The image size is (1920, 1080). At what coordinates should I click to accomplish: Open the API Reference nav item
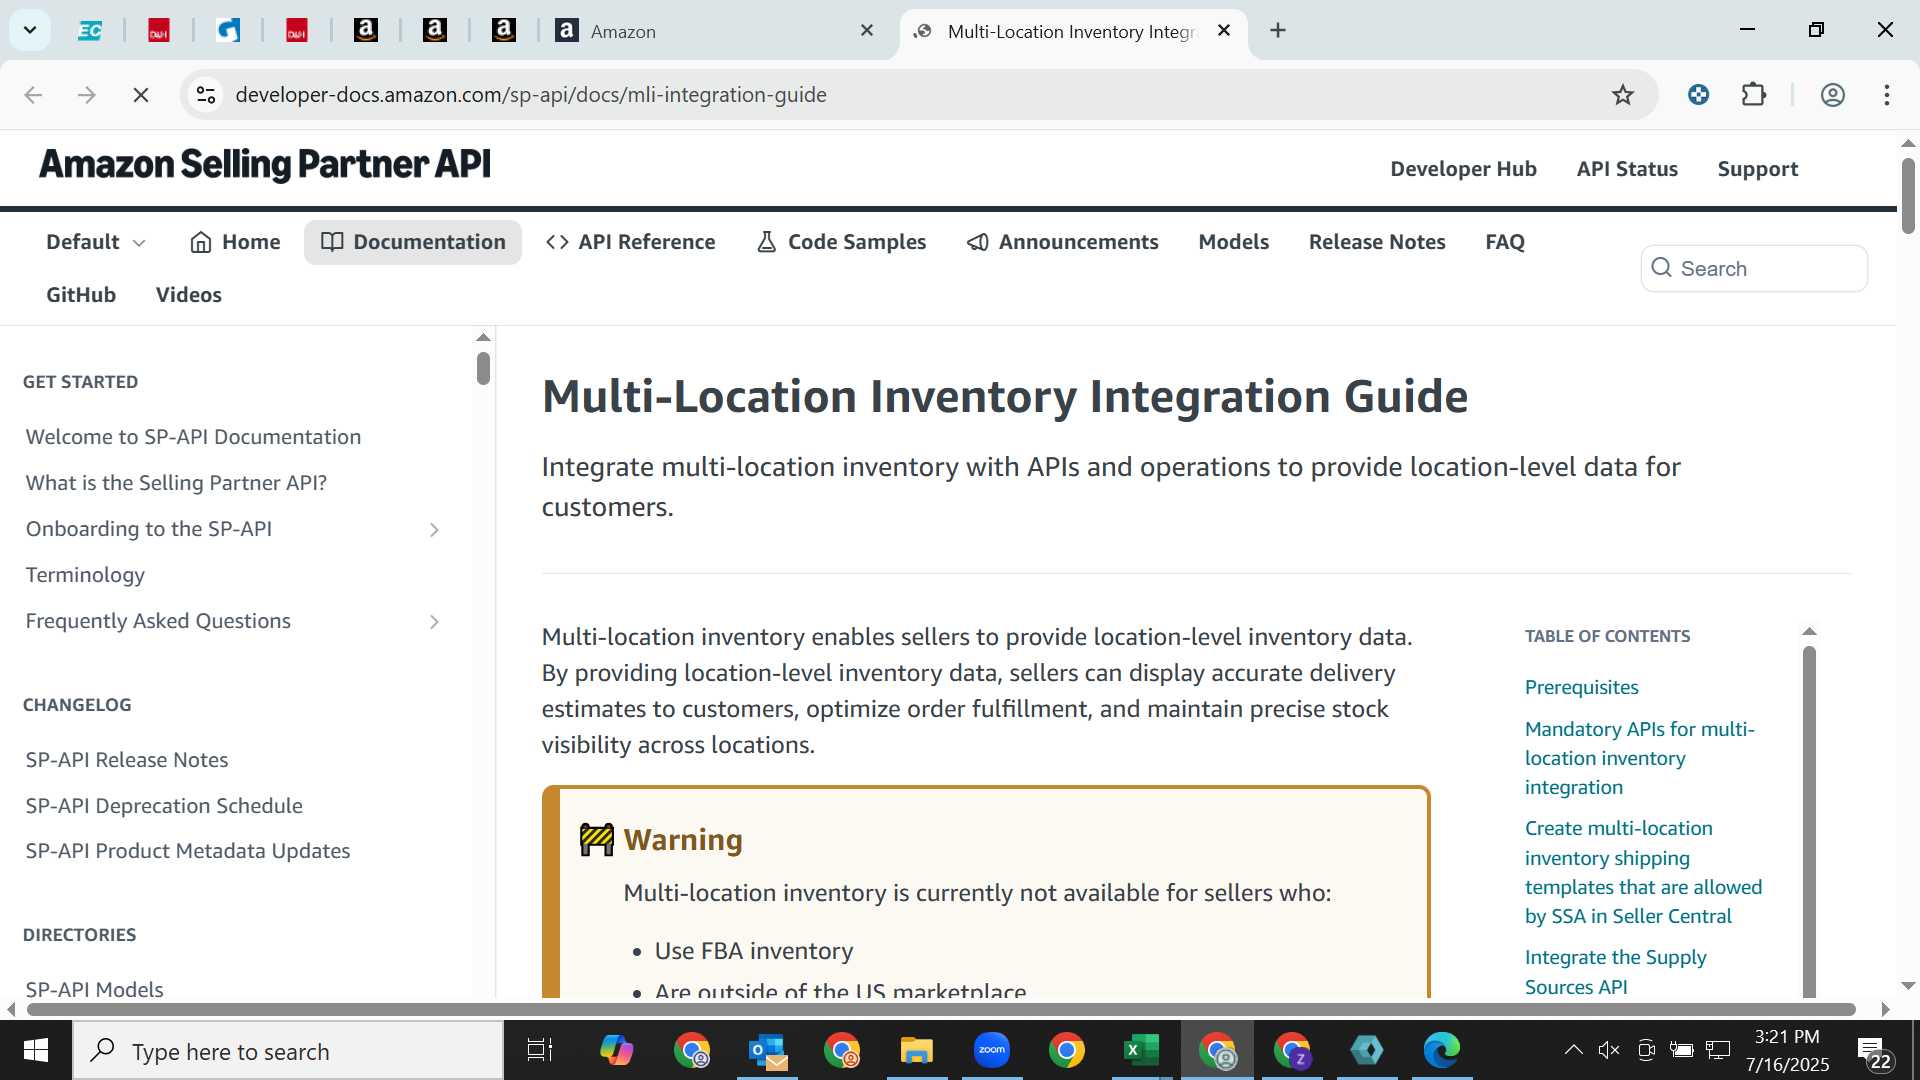631,242
